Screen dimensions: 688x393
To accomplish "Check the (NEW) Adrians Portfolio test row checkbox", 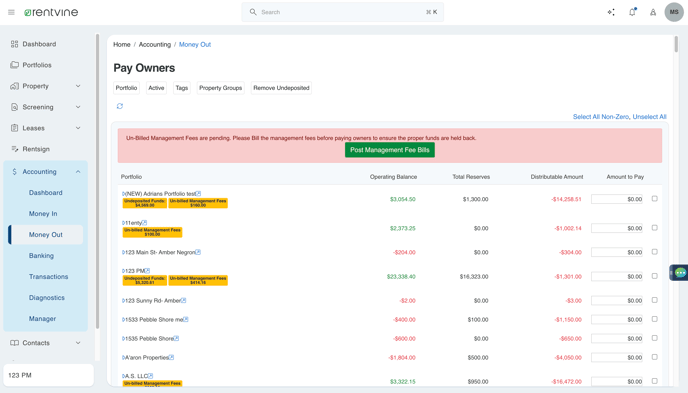I will click(655, 199).
